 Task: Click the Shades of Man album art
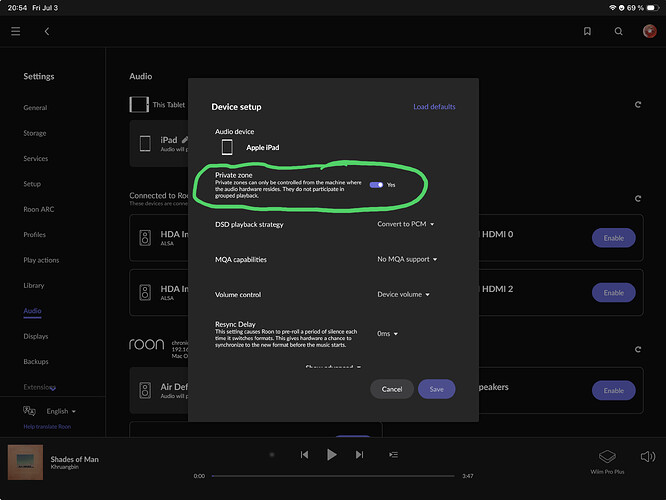click(25, 462)
